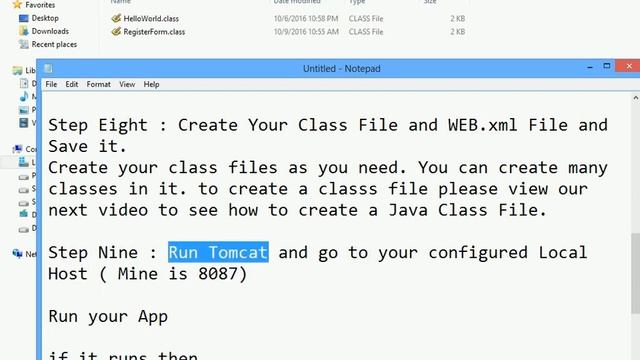Open the Format menu in Notepad
Screen dimensions: 640x360
click(98, 84)
